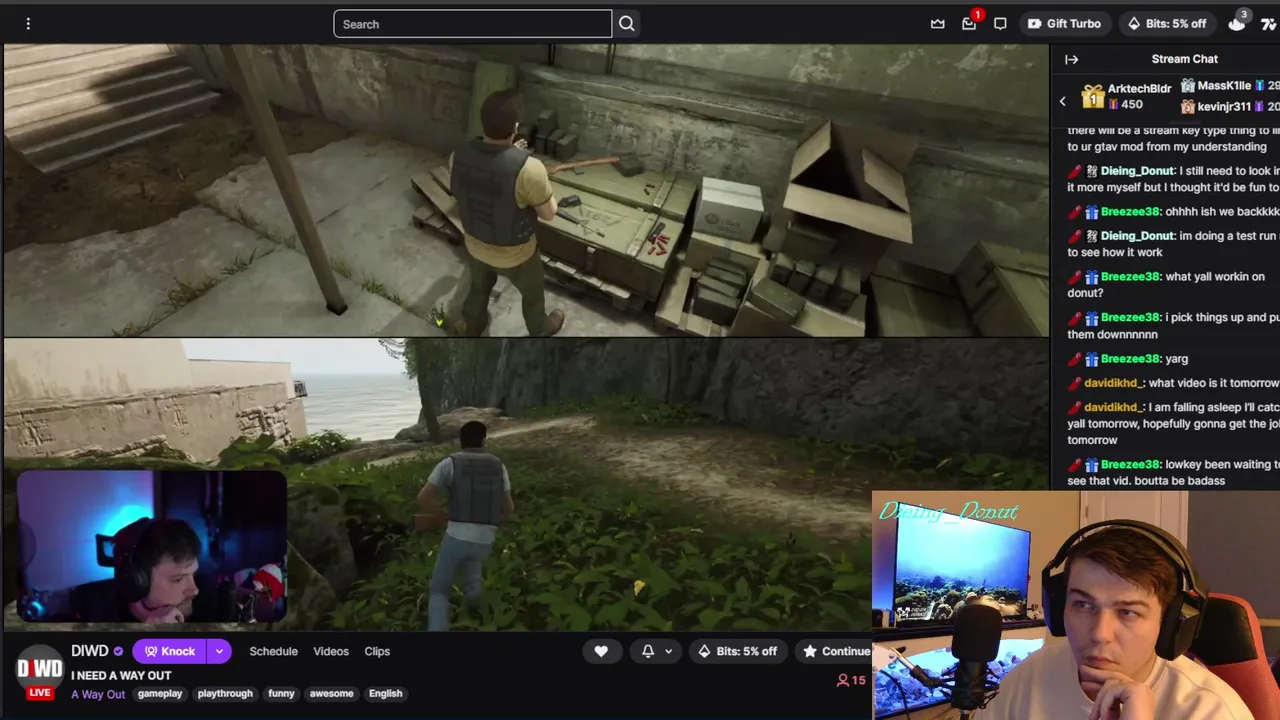Click kevinjr311 leaderboard entry

1228,106
